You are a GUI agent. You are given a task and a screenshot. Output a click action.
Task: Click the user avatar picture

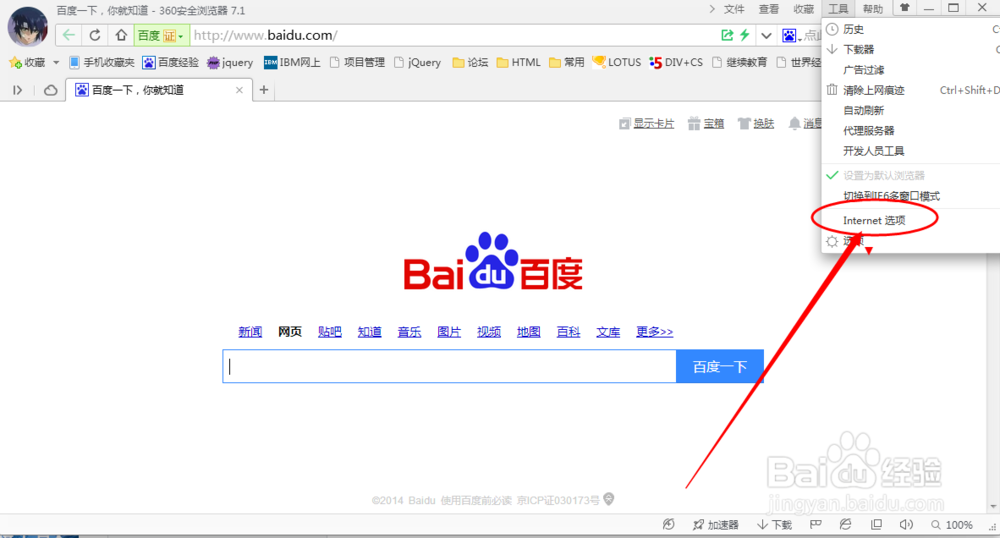click(27, 26)
